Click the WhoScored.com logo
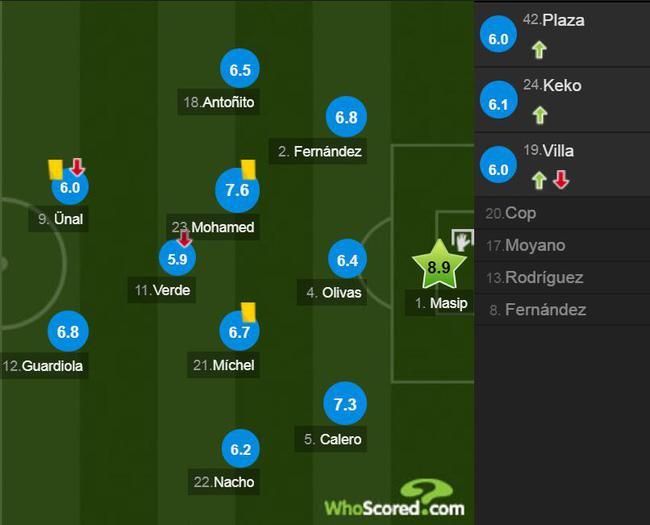 point(394,498)
